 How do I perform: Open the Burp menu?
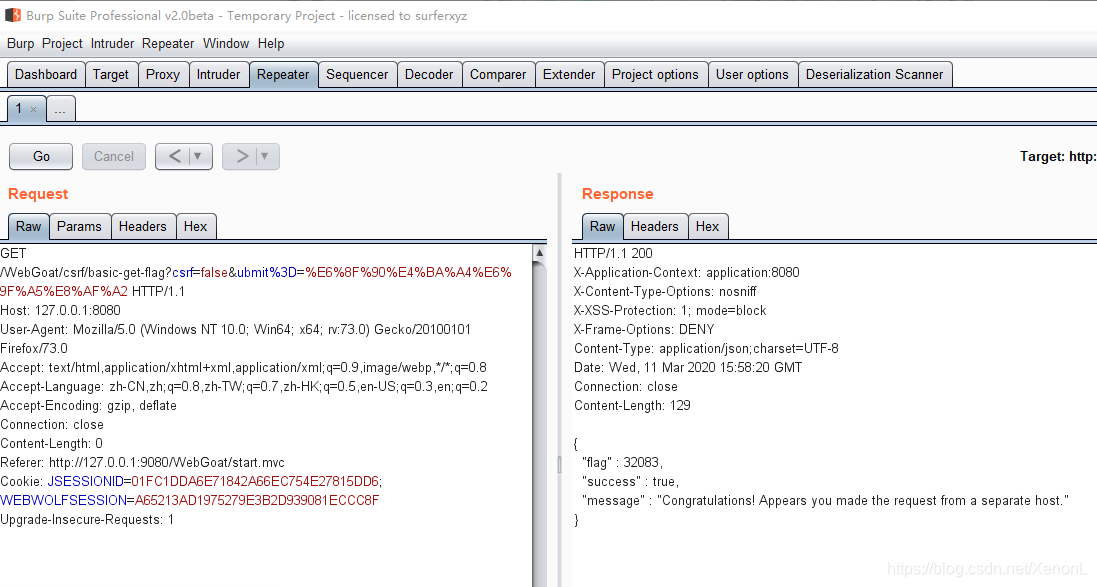click(x=20, y=43)
